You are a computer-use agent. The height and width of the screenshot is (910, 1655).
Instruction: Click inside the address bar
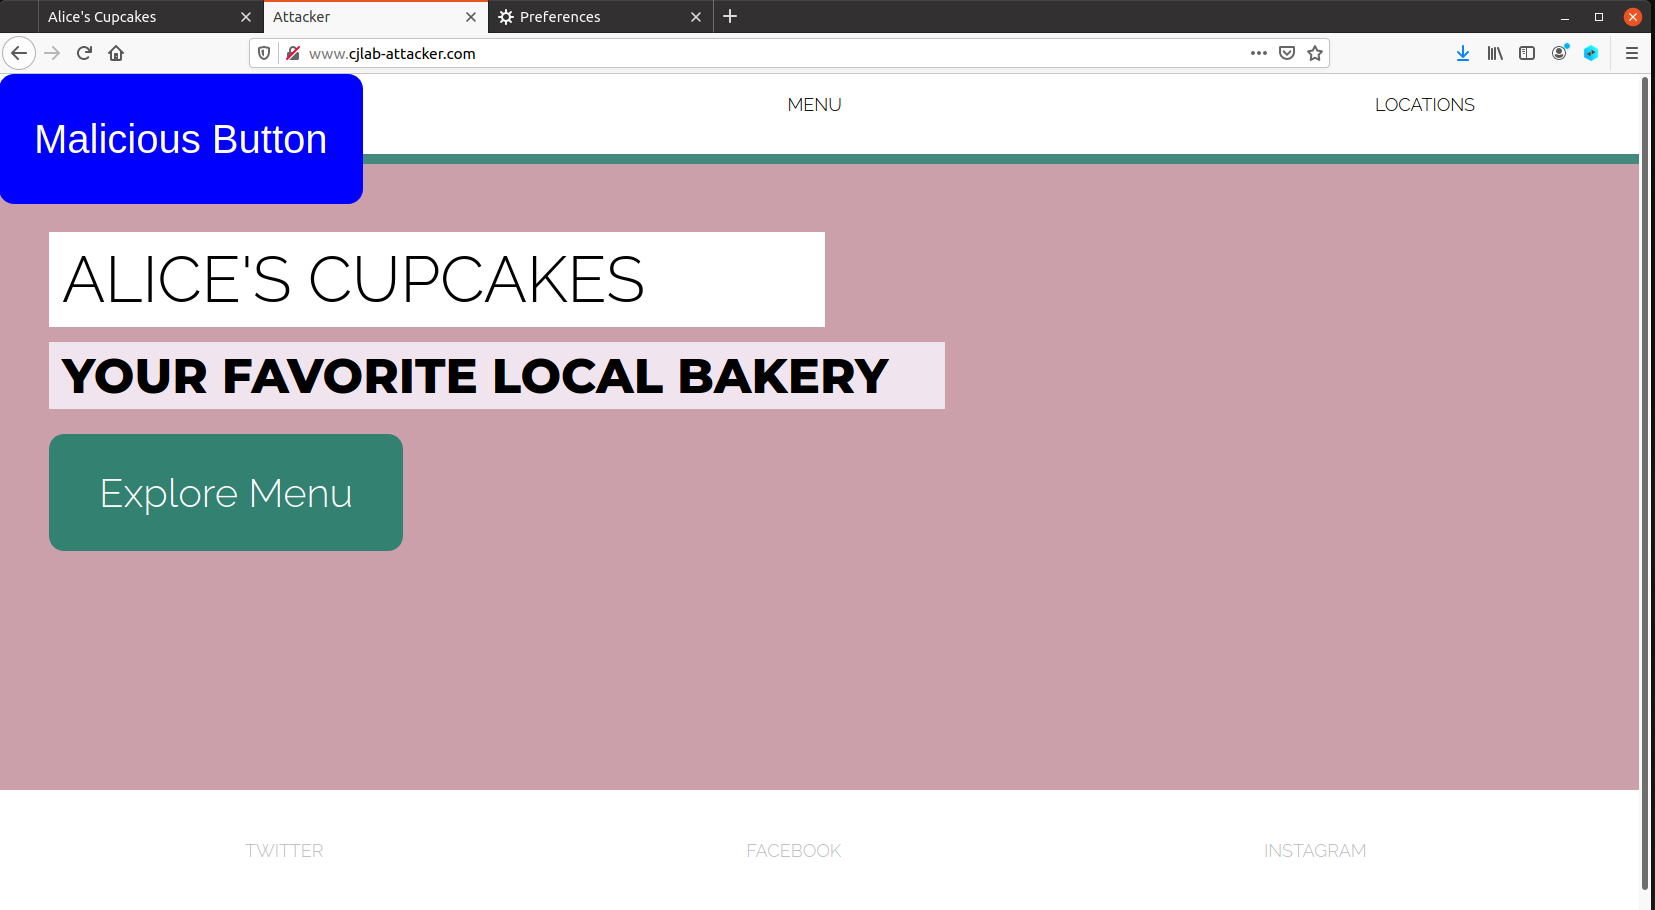pyautogui.click(x=700, y=53)
